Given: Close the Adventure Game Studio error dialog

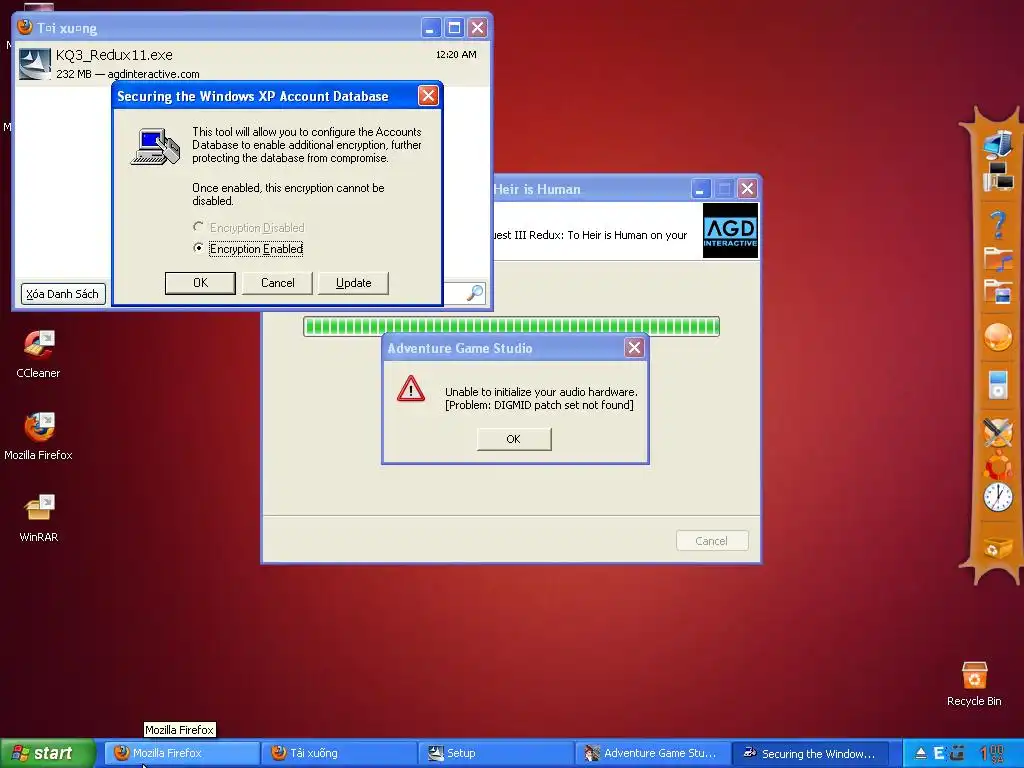Looking at the screenshot, I should pyautogui.click(x=634, y=347).
